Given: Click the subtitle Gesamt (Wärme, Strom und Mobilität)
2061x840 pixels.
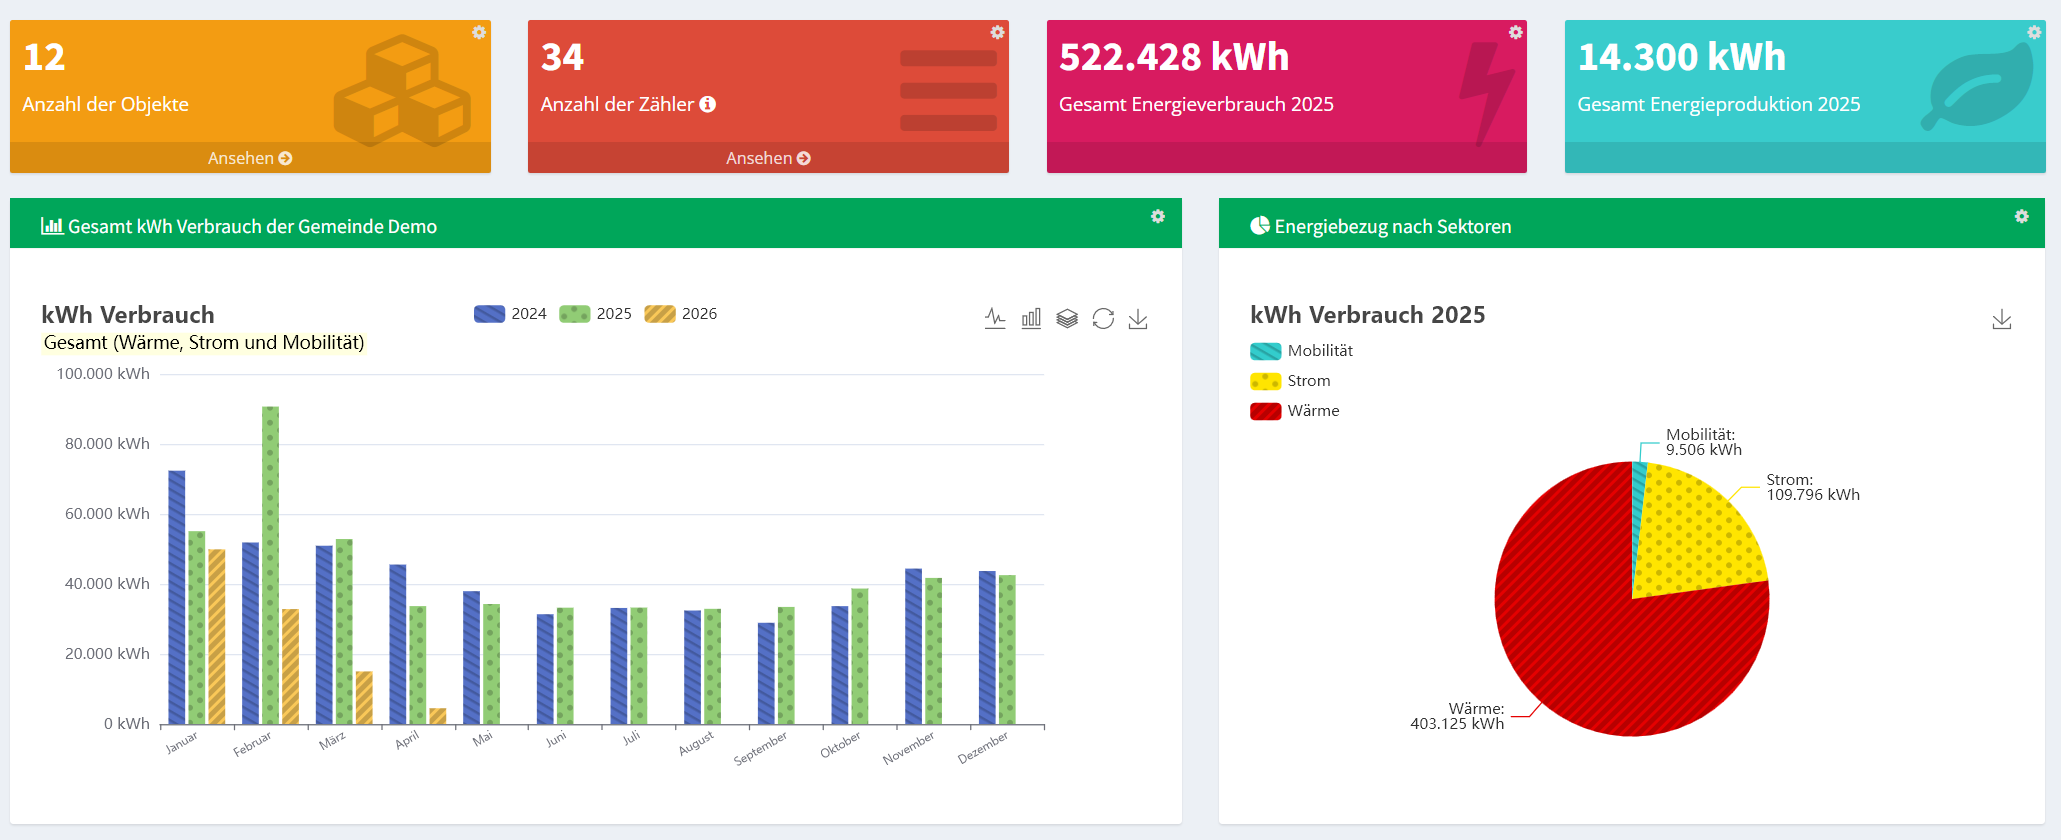Looking at the screenshot, I should tap(204, 343).
